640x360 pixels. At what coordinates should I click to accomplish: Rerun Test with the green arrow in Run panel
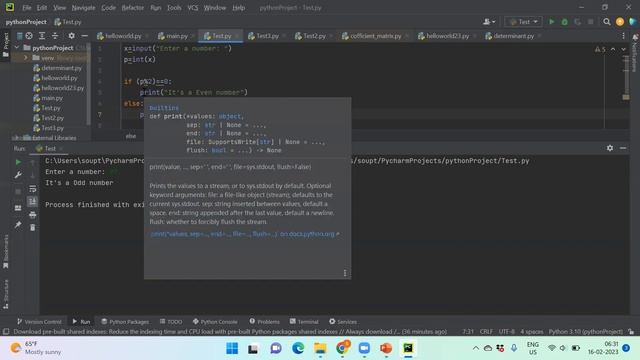point(18,162)
